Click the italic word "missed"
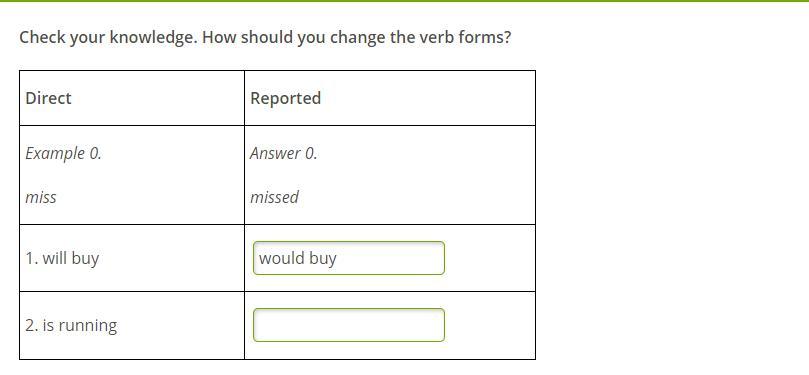The height and width of the screenshot is (375, 809). coord(274,197)
